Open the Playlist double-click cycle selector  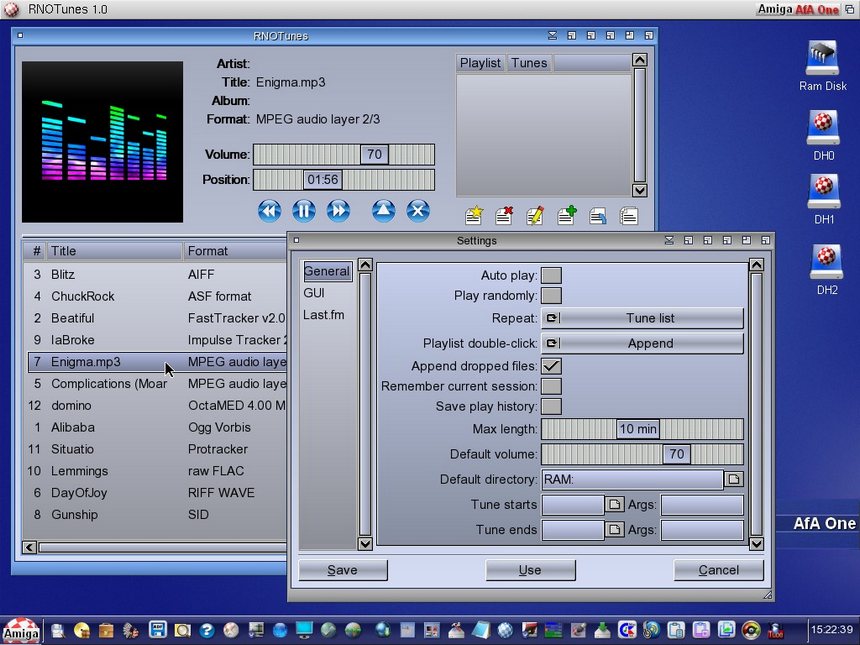click(642, 343)
